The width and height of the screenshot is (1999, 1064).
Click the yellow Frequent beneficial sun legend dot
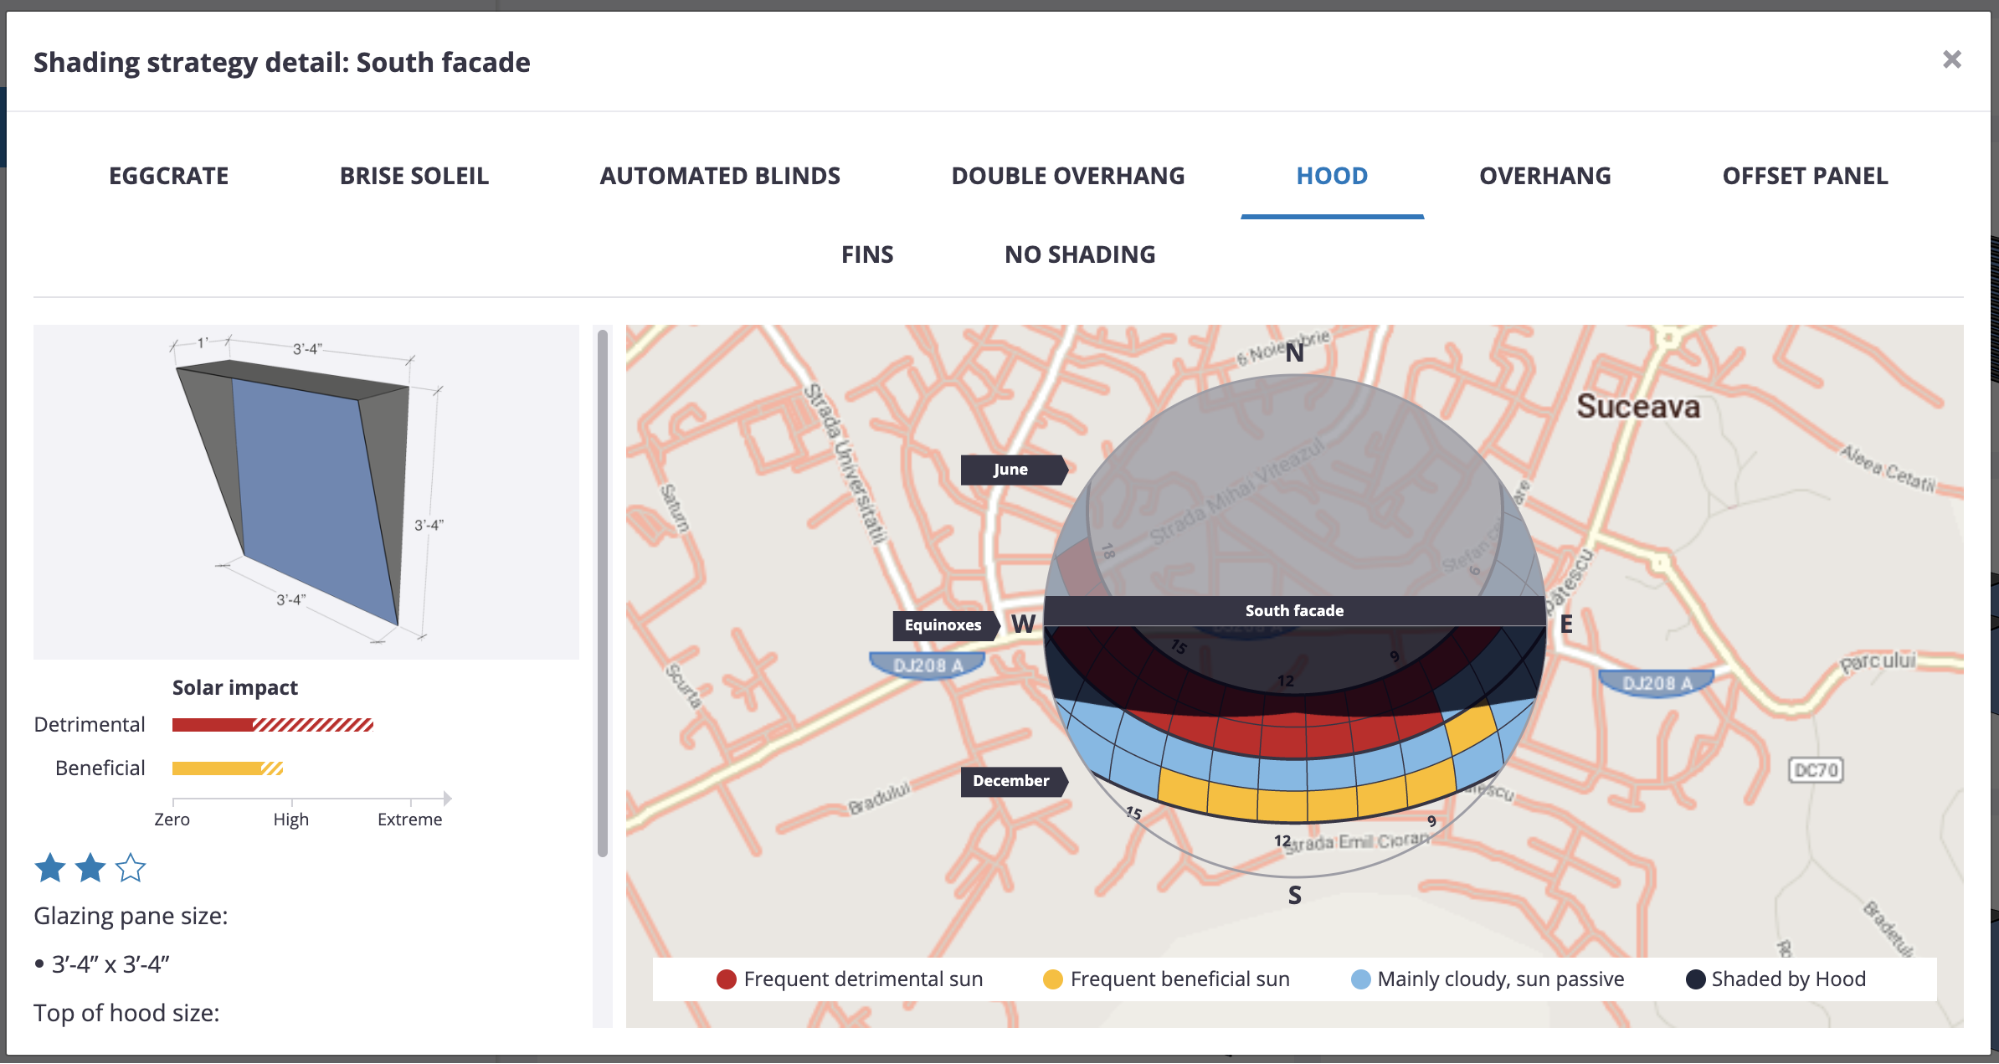[x=1053, y=980]
